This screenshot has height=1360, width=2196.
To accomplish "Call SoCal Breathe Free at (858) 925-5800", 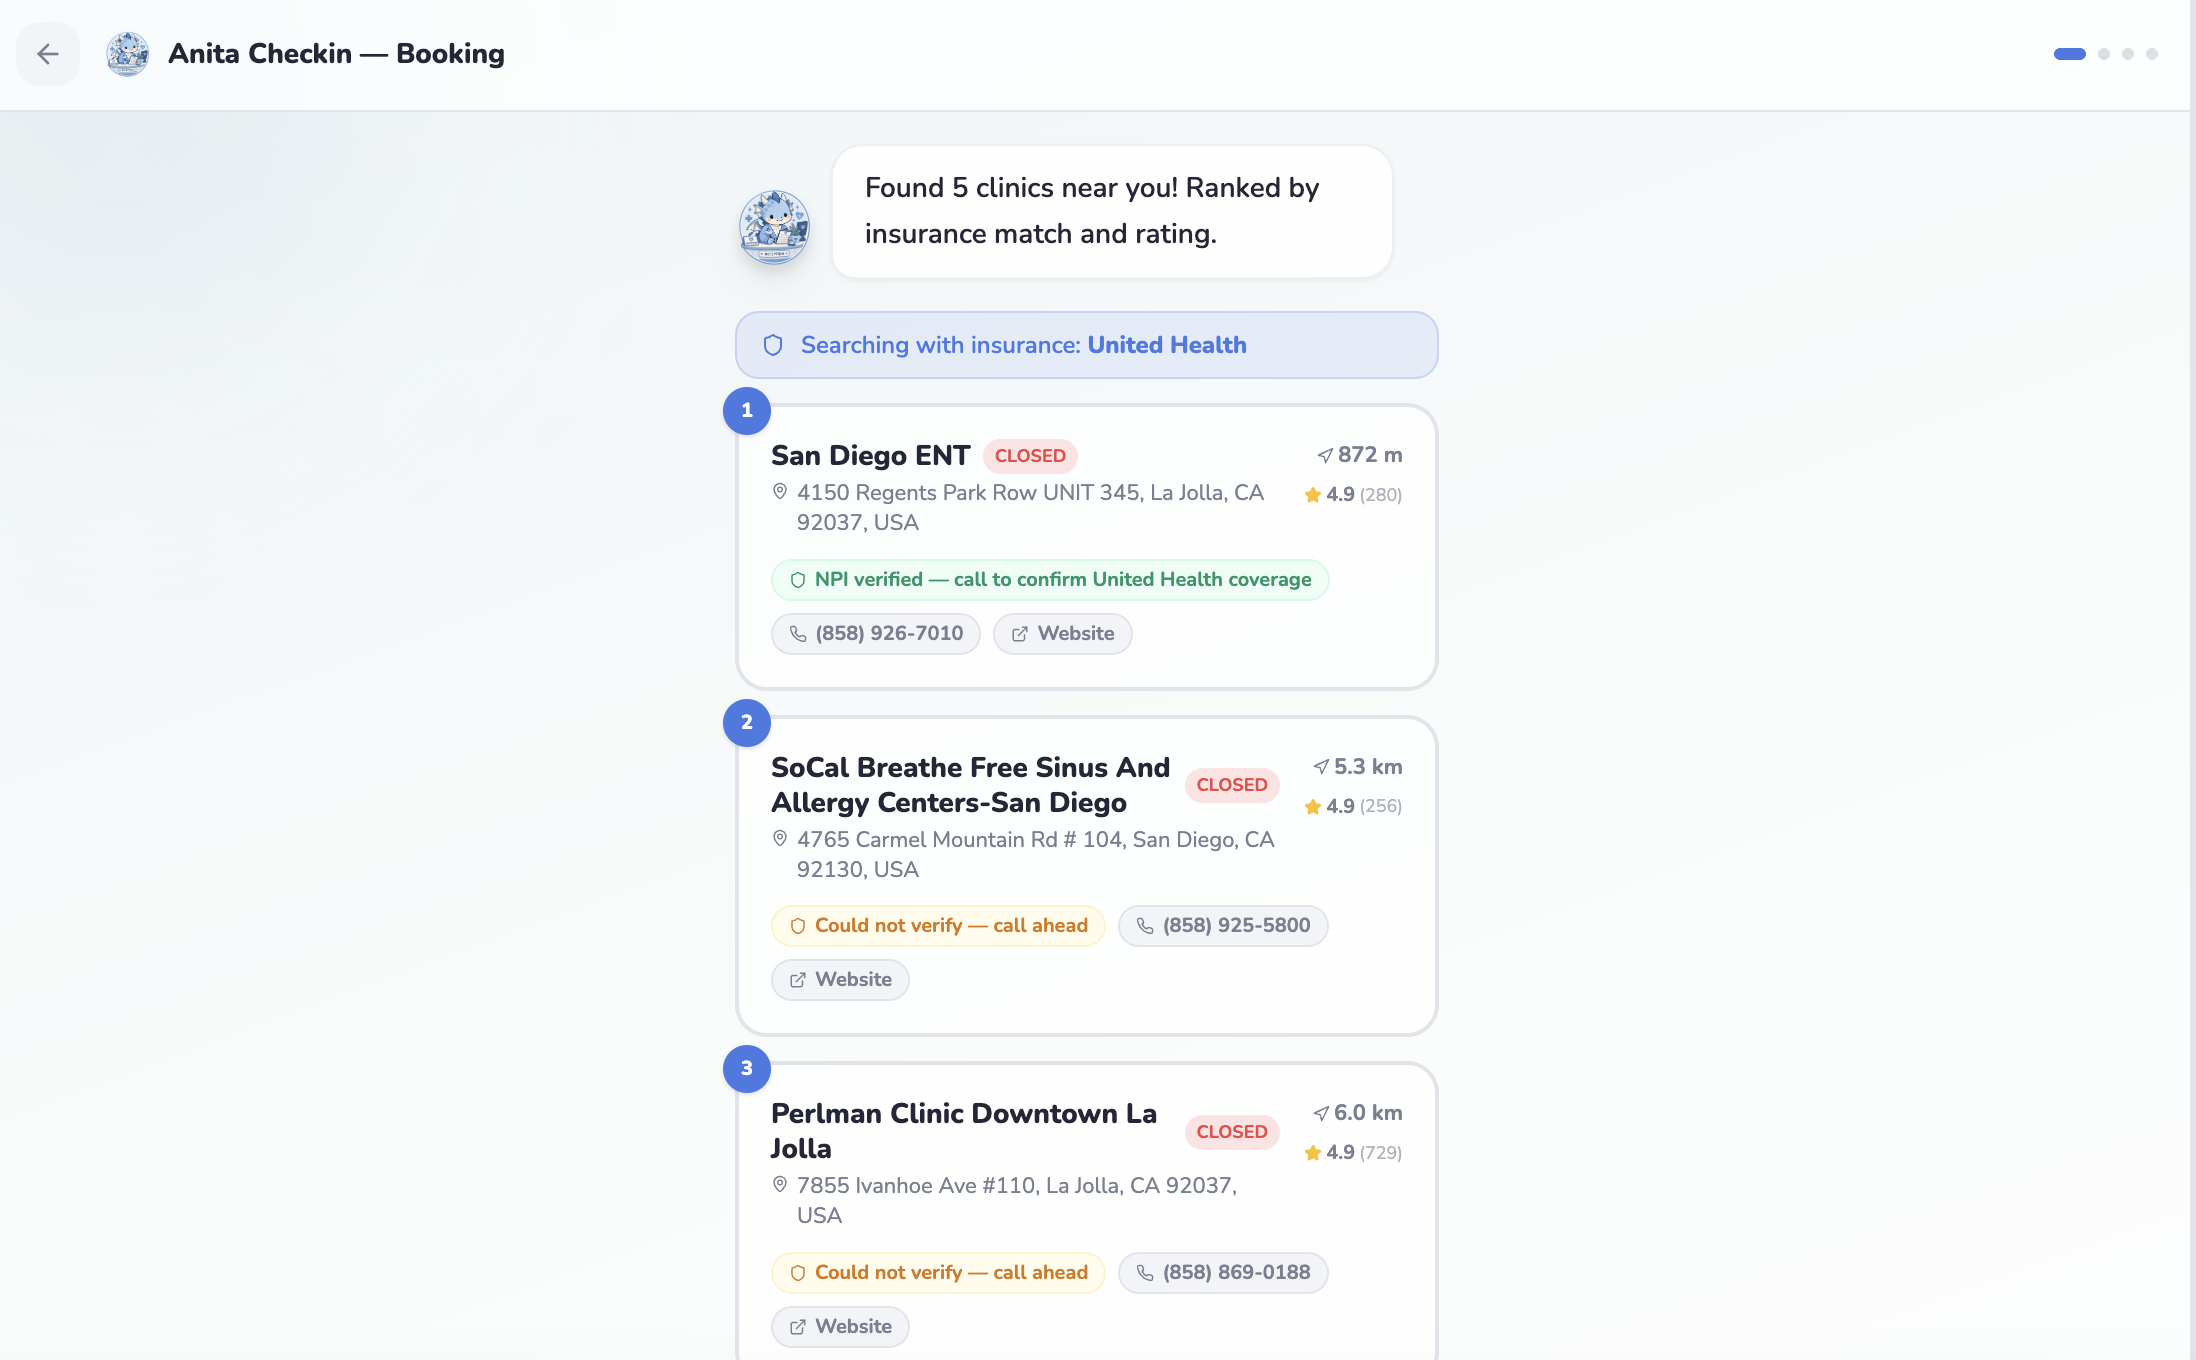I will (x=1223, y=926).
